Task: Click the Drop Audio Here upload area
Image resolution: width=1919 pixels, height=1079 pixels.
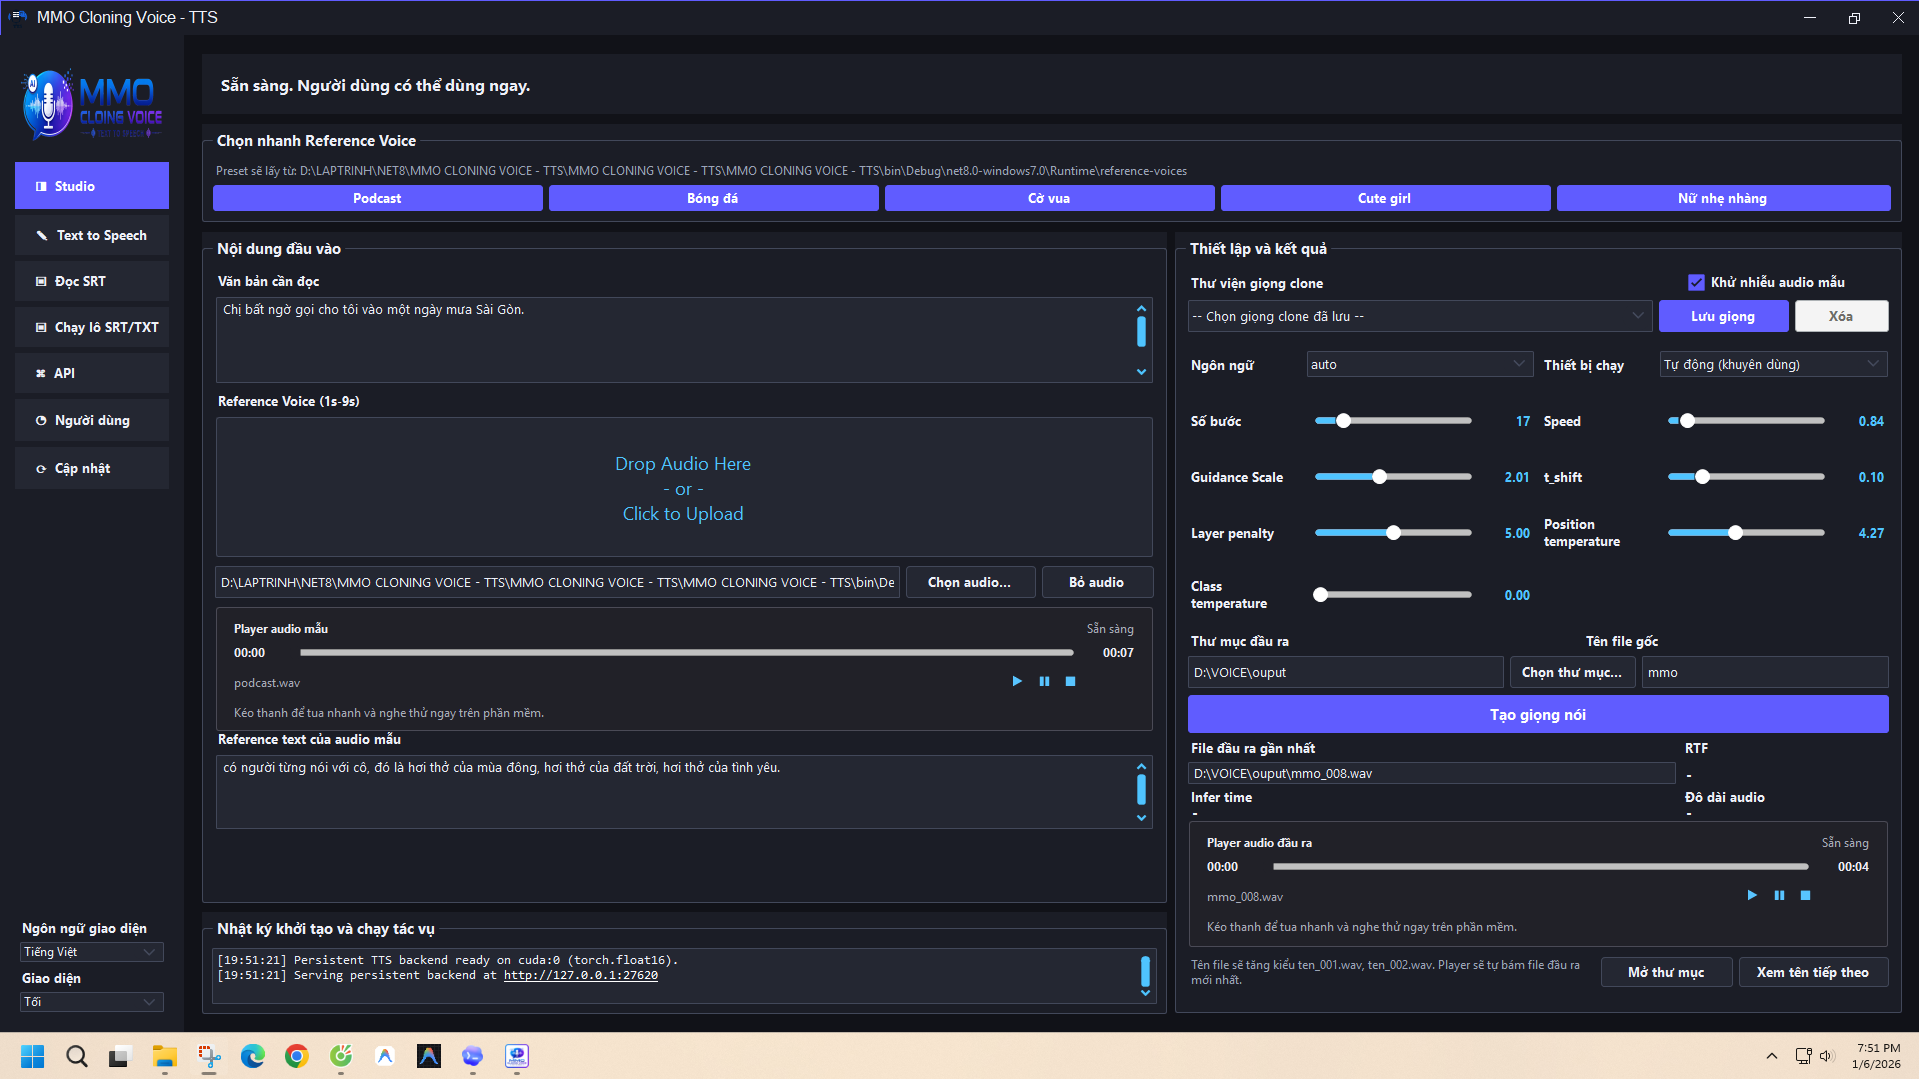Action: [684, 487]
